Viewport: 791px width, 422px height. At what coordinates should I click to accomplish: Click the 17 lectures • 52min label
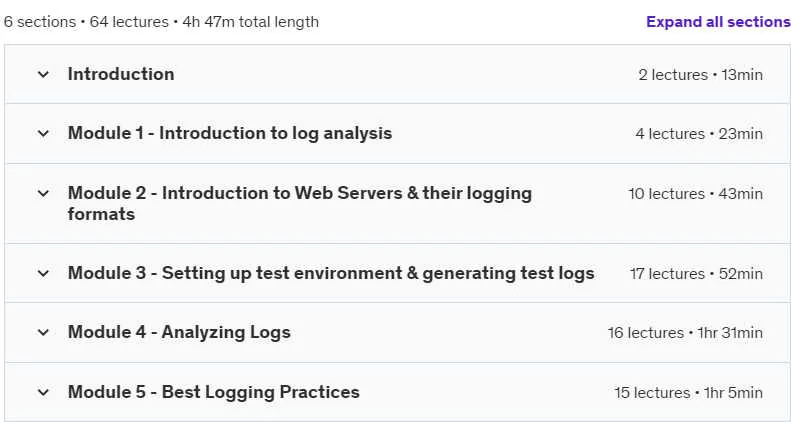coord(696,274)
